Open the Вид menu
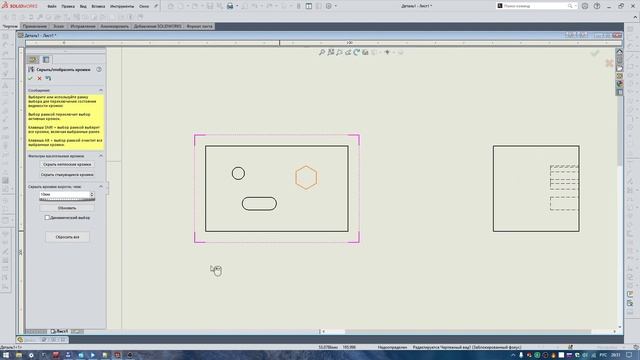 click(x=83, y=7)
